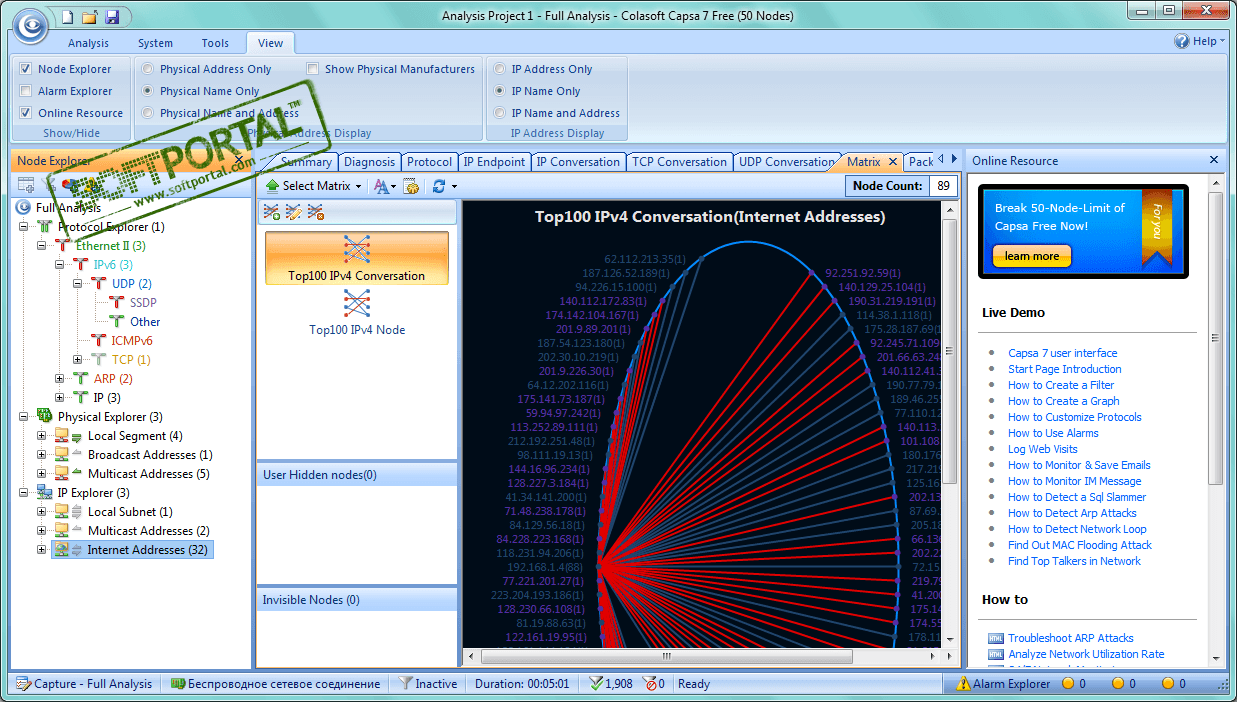Click the alarm warning icon in status bar
The image size is (1237, 702).
[964, 684]
